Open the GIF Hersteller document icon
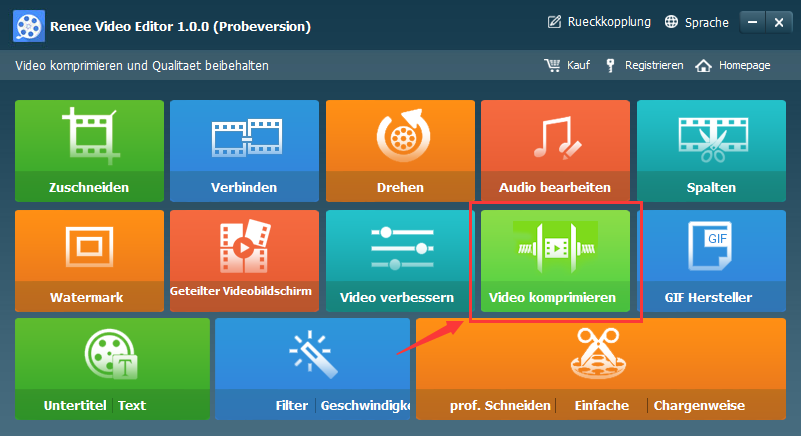This screenshot has height=436, width=801. (x=710, y=245)
